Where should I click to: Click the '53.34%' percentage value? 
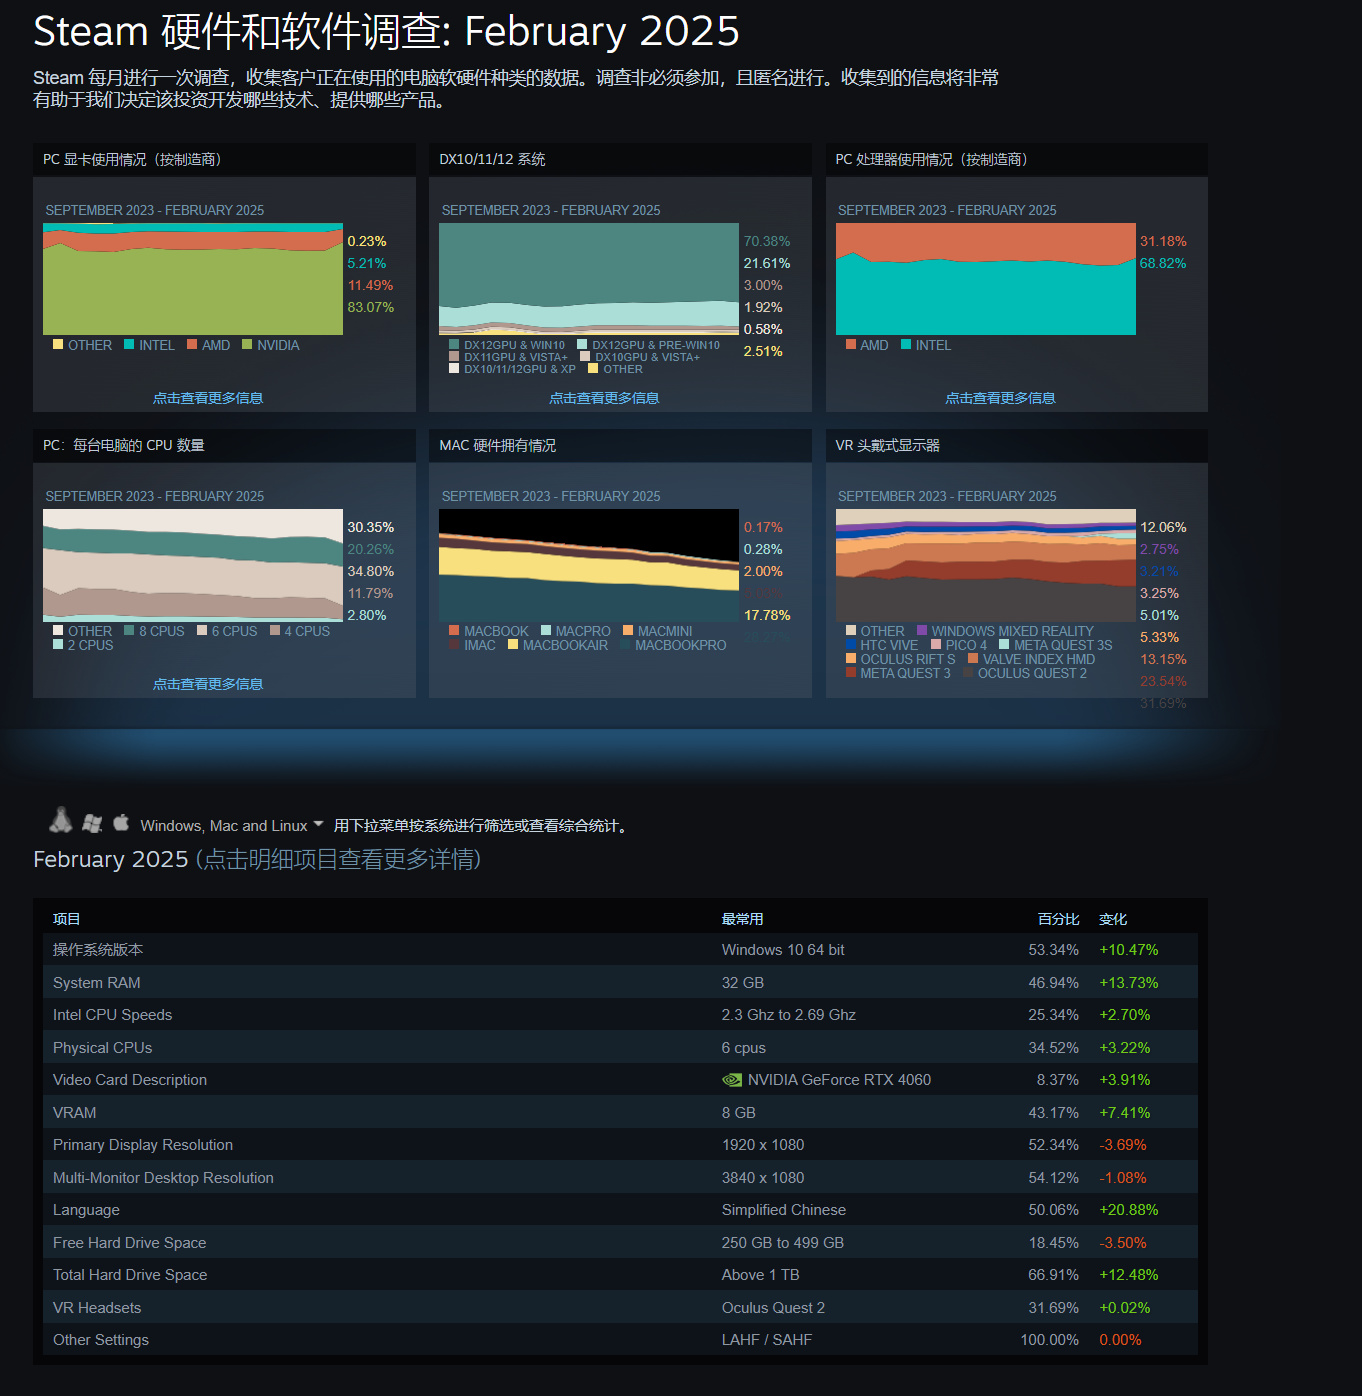tap(1054, 950)
